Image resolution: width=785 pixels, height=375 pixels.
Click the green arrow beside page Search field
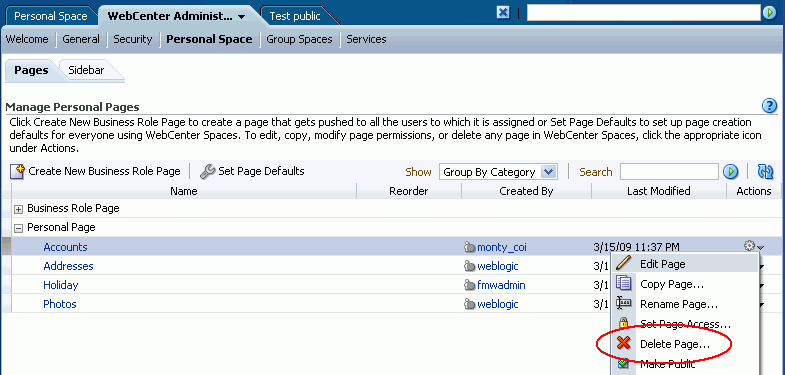point(730,172)
